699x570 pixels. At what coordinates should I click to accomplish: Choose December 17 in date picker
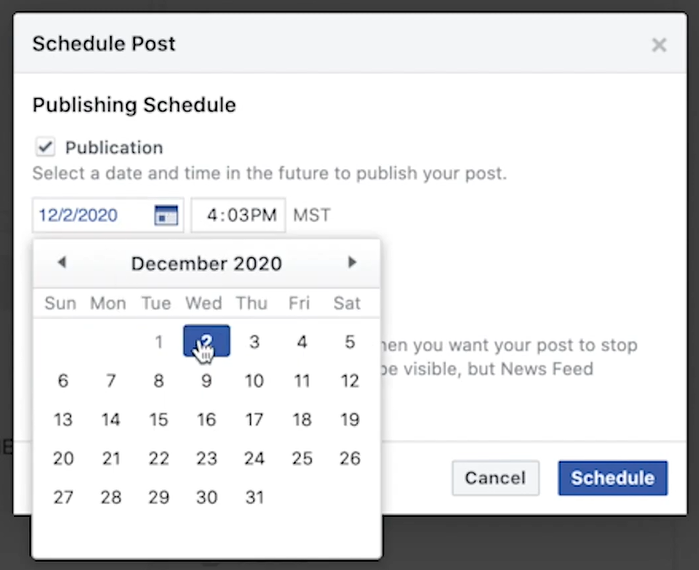coord(254,420)
